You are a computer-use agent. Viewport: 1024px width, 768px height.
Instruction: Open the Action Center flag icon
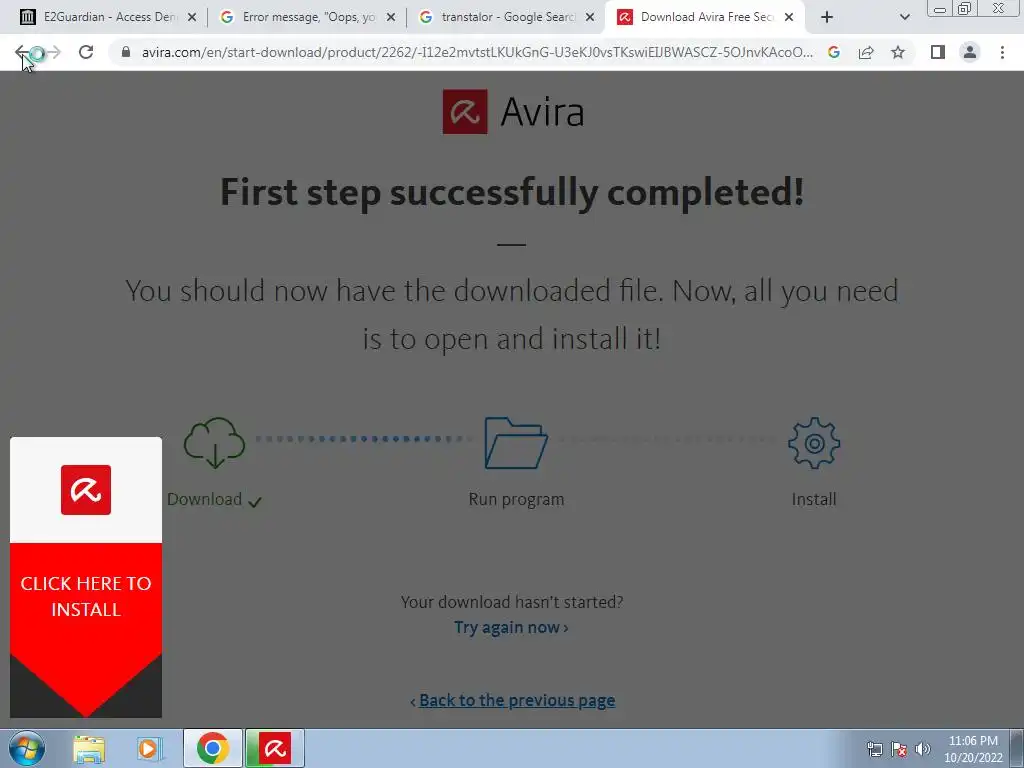[899, 749]
